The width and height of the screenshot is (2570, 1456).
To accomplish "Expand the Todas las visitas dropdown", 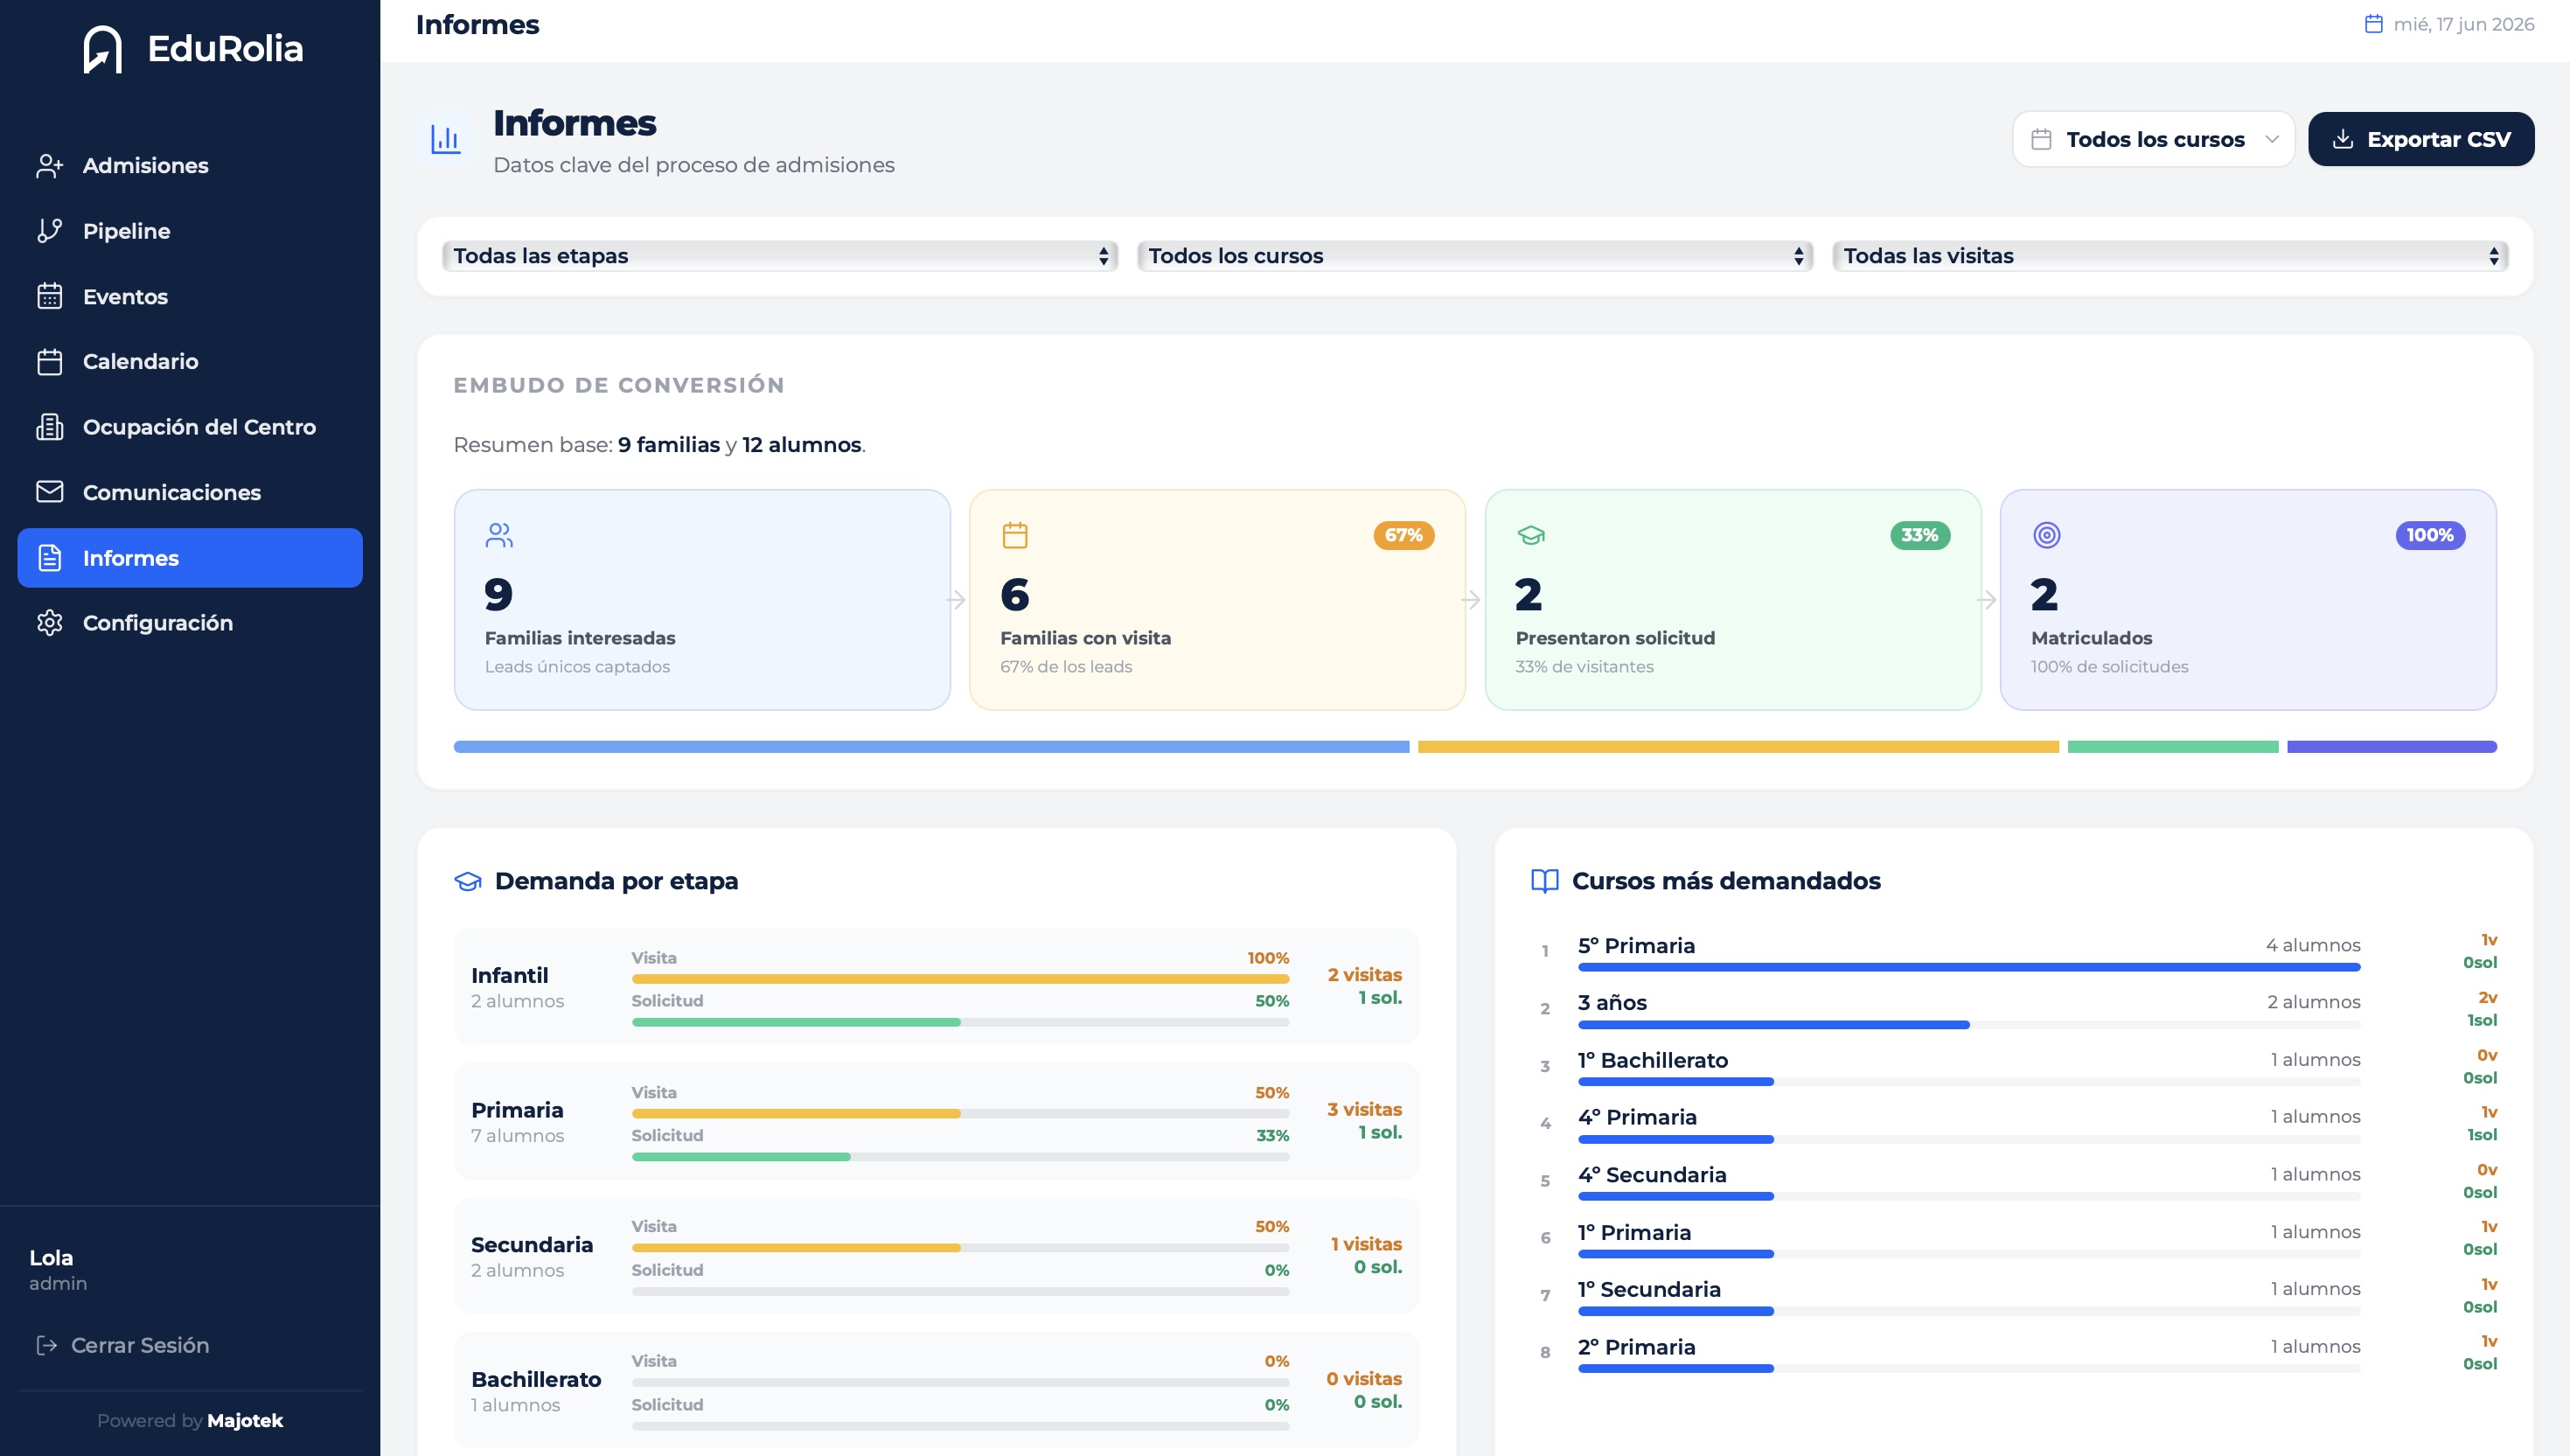I will pos(2169,256).
